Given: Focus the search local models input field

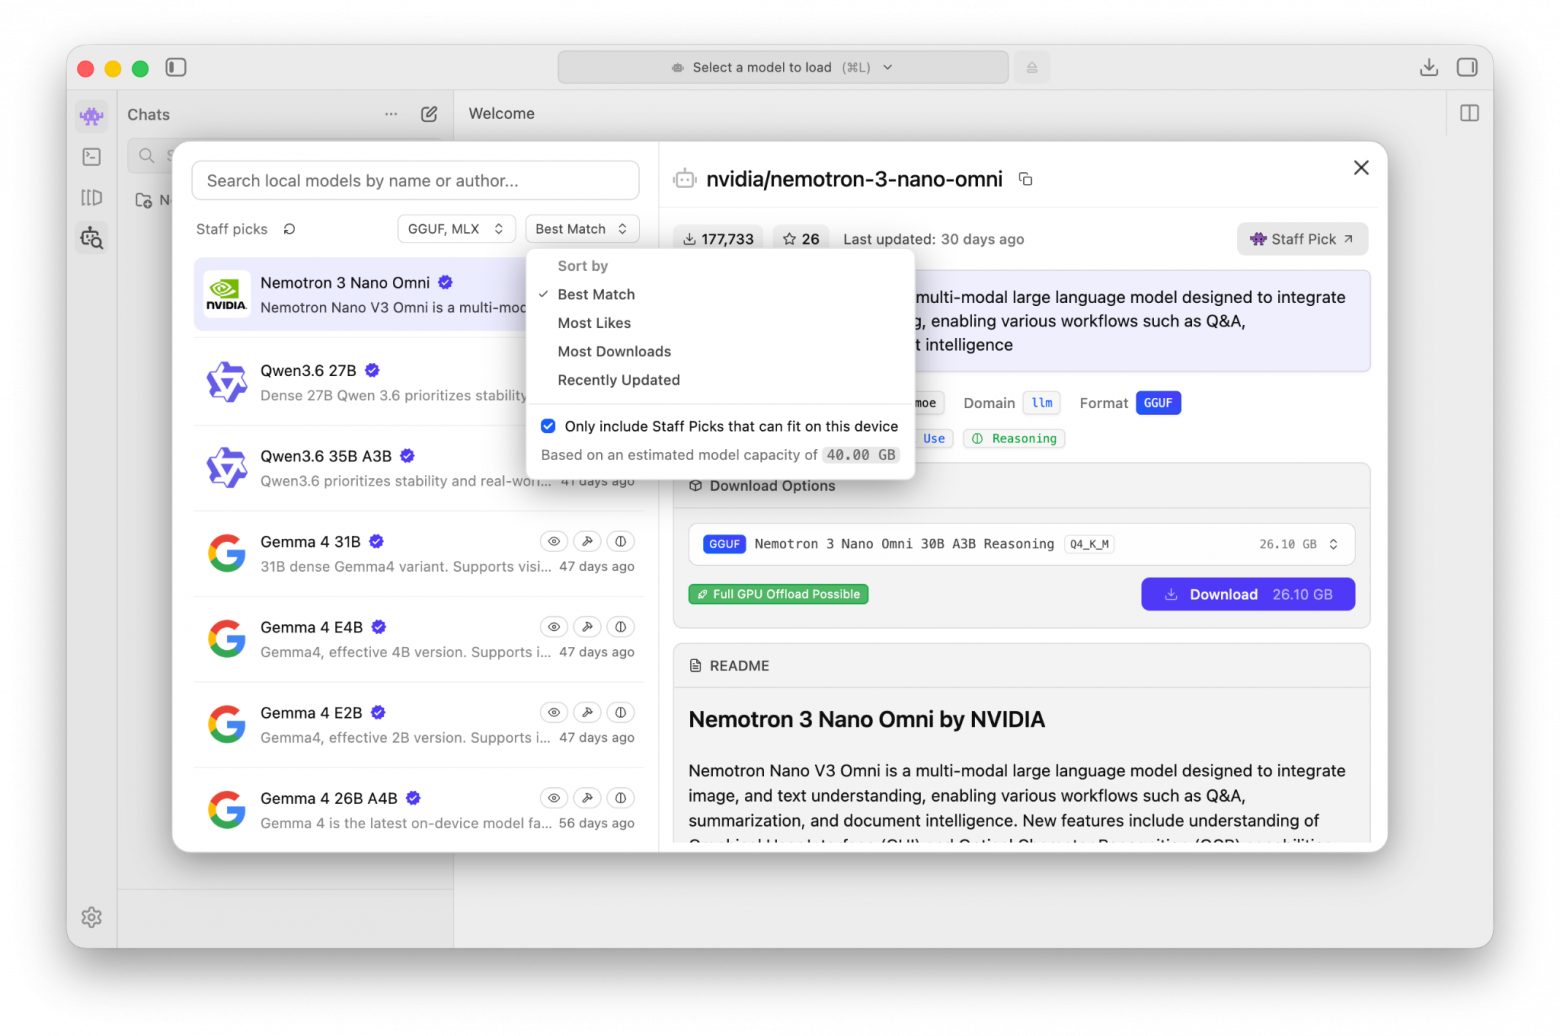Looking at the screenshot, I should (x=415, y=181).
